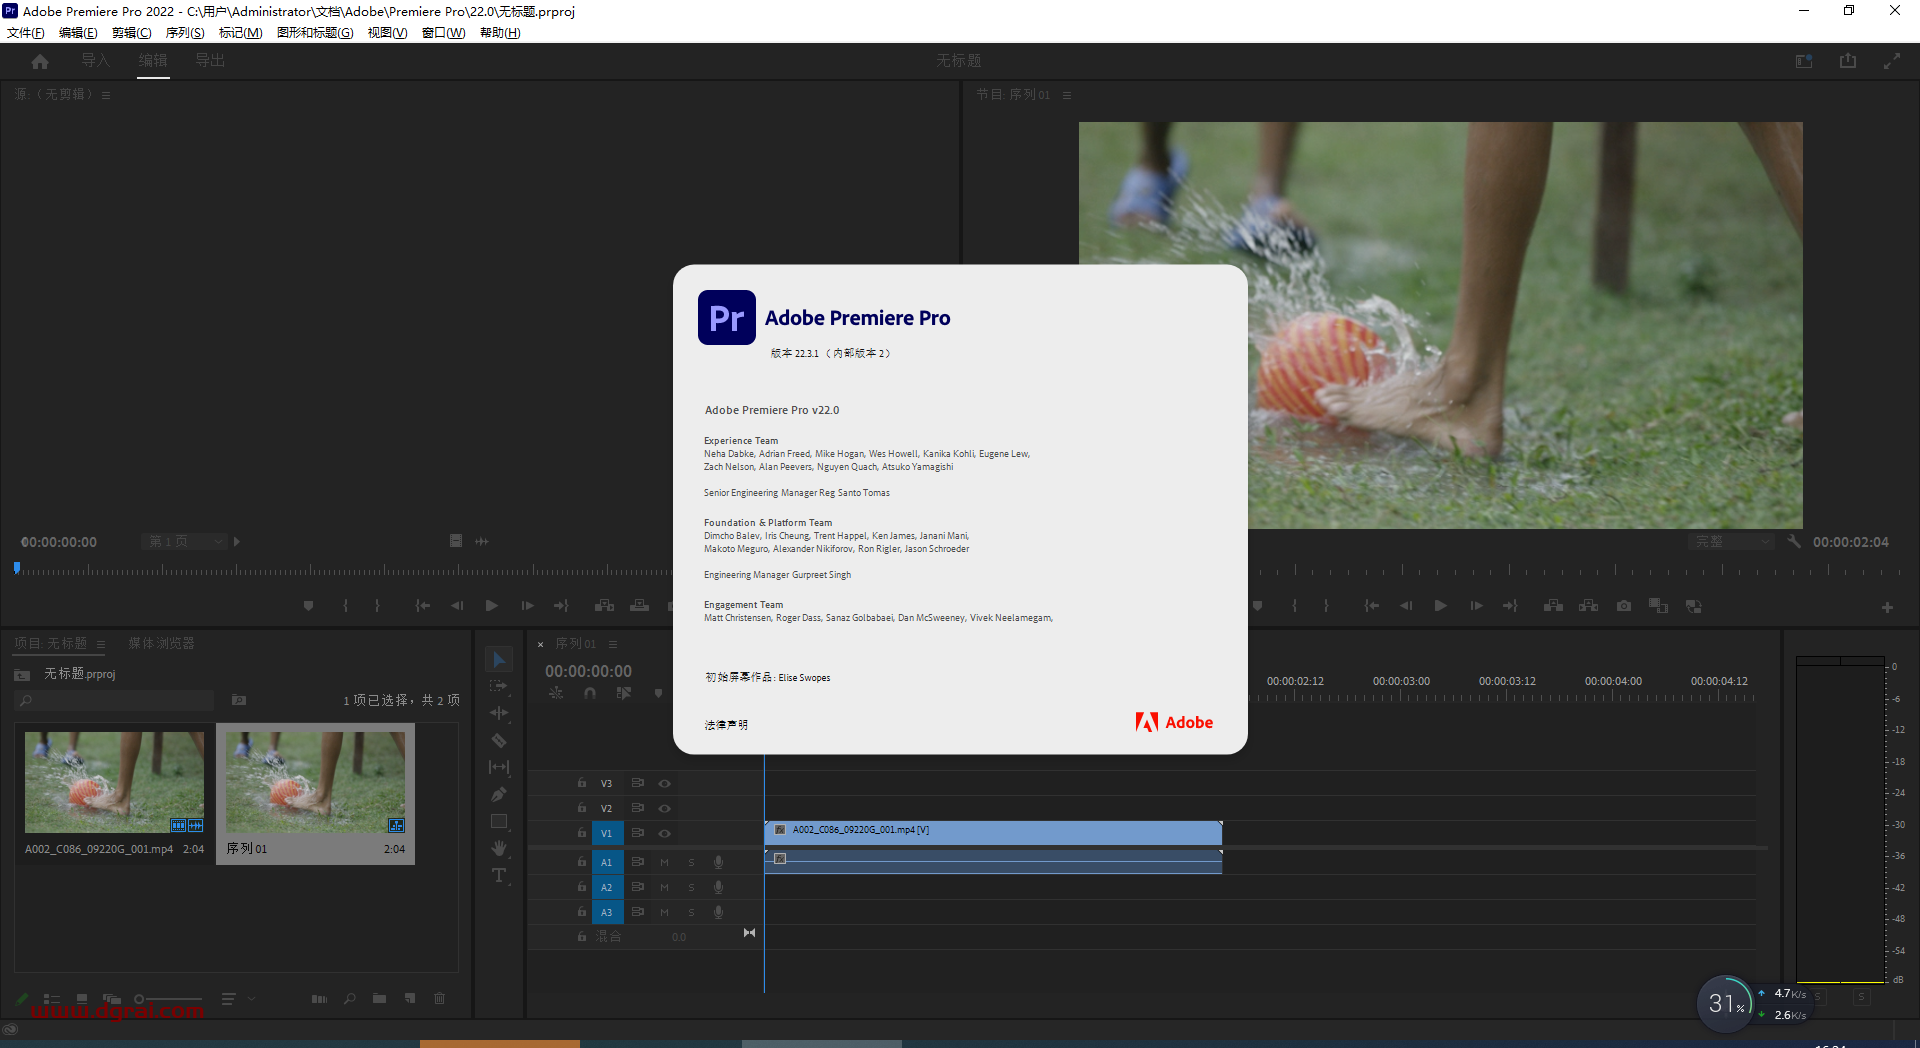This screenshot has width=1920, height=1048.
Task: Select the Track Select Forward tool
Action: (499, 686)
